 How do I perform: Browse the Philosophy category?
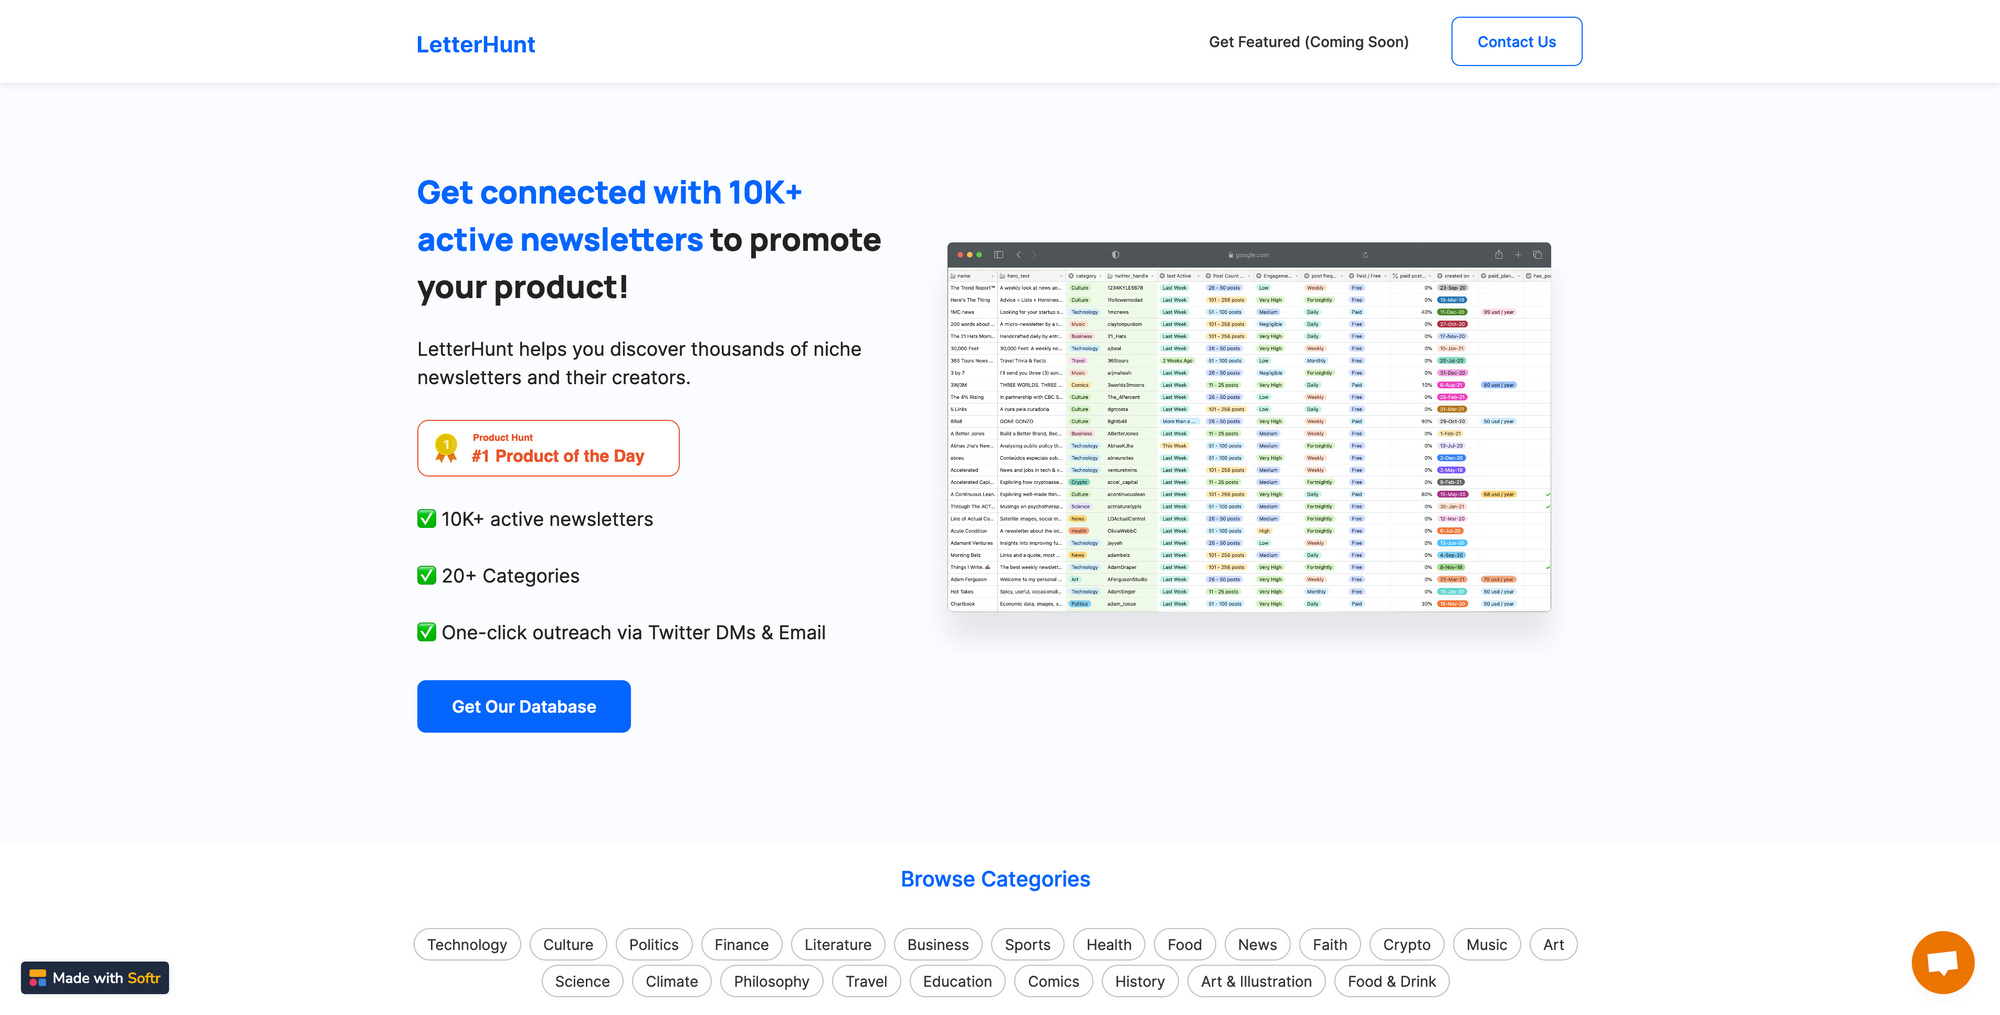(771, 982)
